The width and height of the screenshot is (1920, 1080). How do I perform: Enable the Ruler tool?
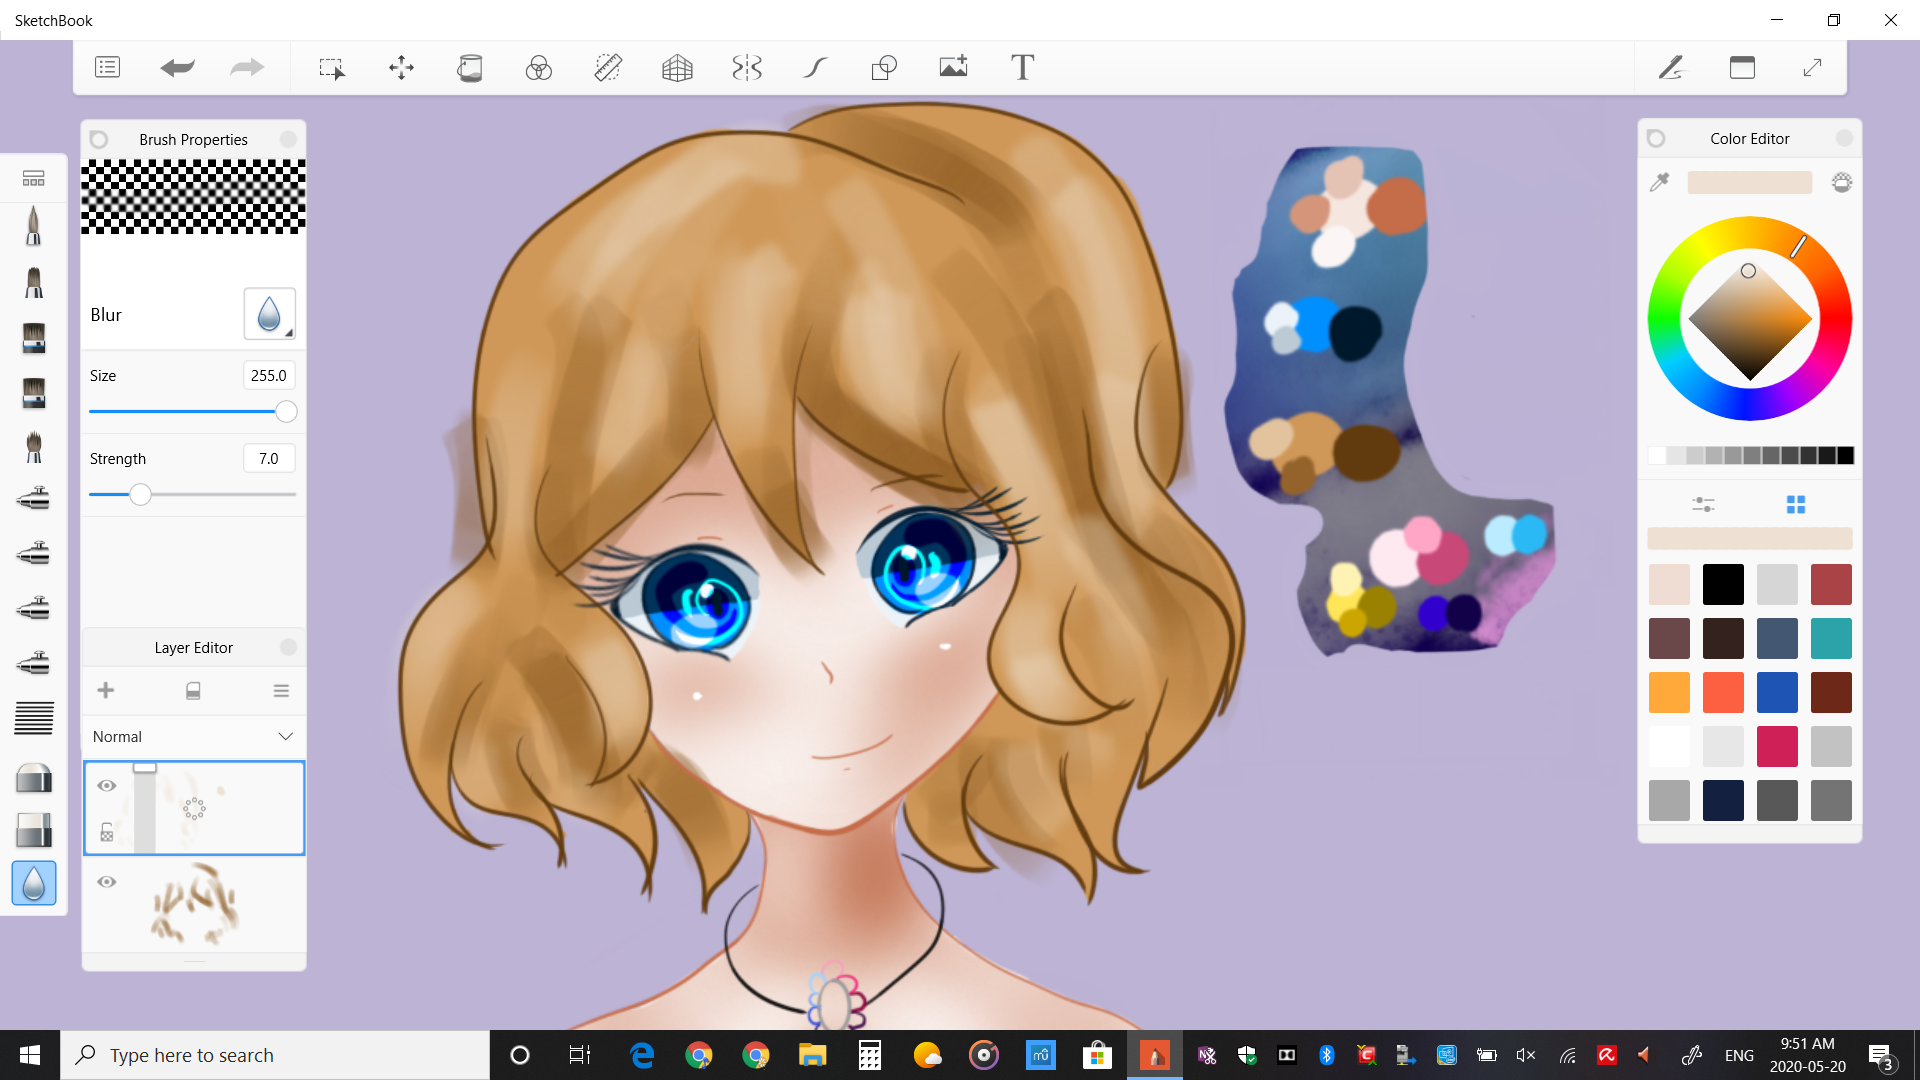coord(608,67)
